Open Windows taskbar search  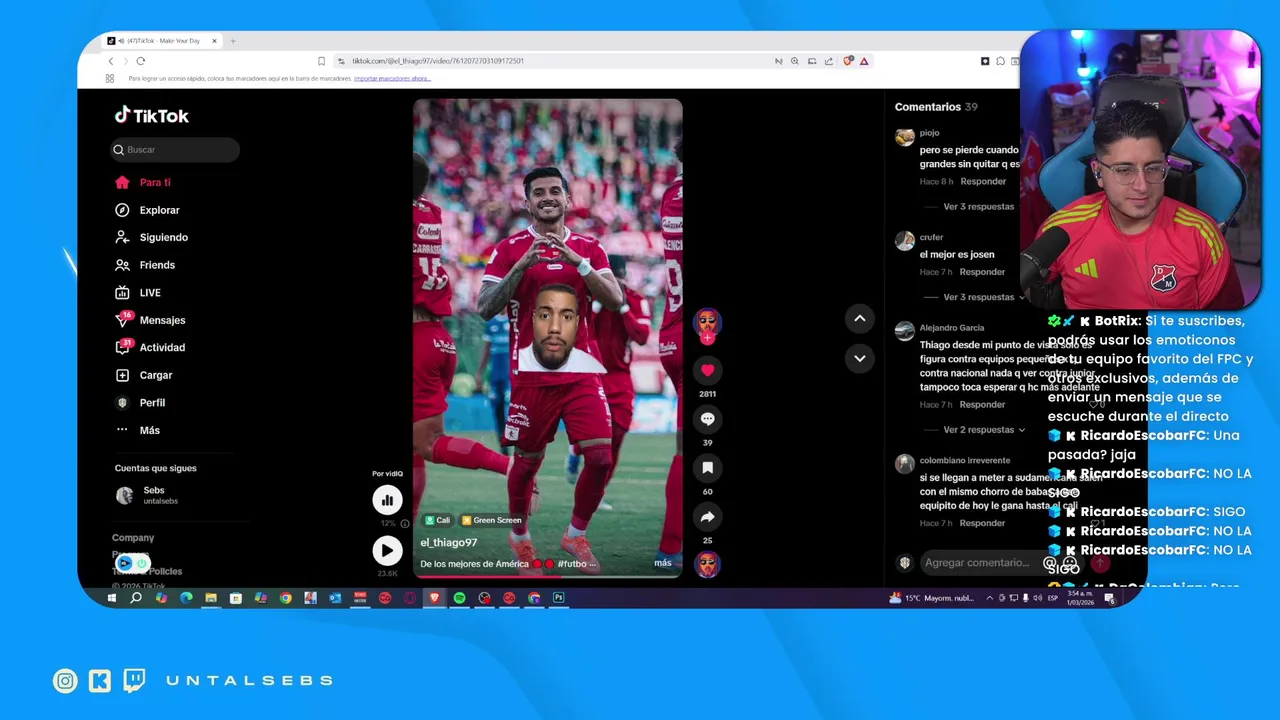tap(136, 598)
